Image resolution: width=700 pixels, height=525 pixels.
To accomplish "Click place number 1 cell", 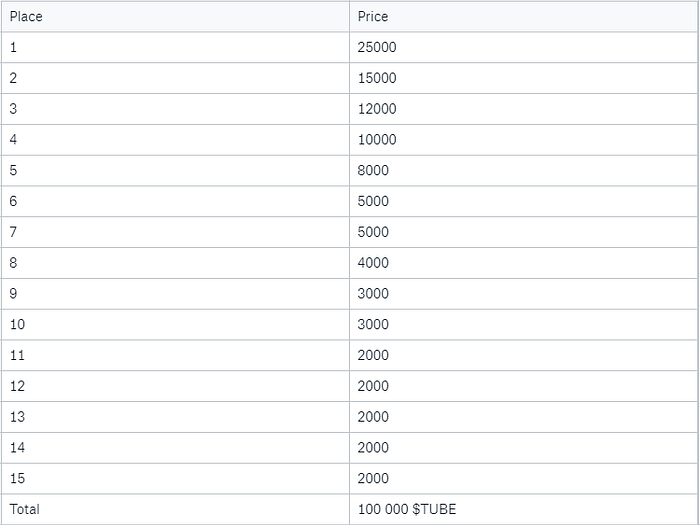I will (x=175, y=47).
